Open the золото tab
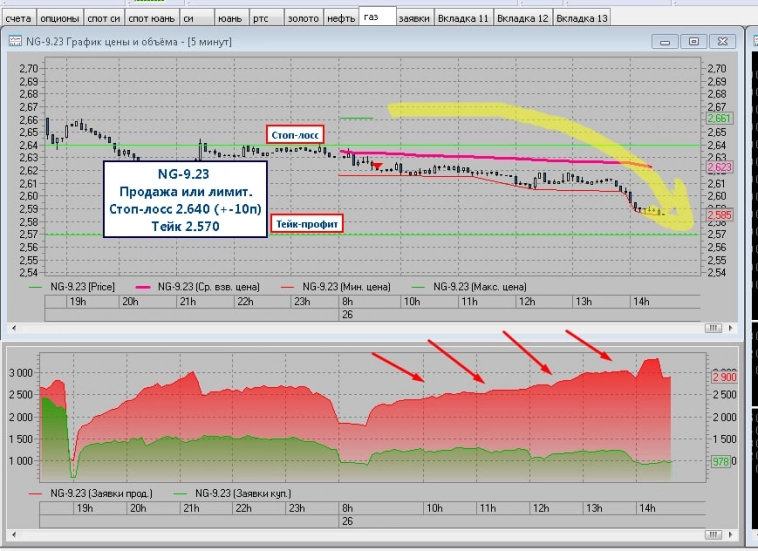758x551 pixels. pos(303,18)
